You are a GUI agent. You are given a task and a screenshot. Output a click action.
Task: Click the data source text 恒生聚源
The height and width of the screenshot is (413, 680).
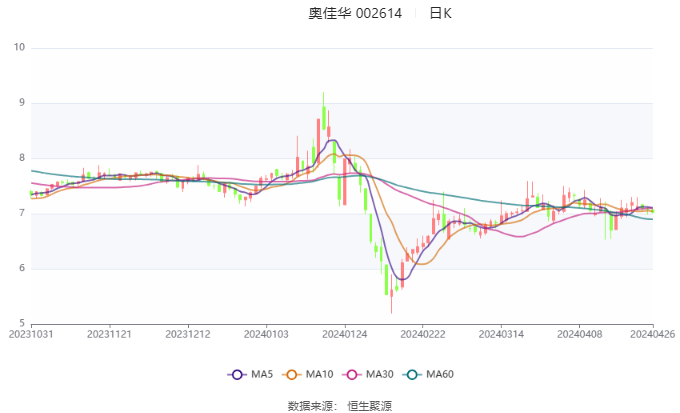[370, 406]
